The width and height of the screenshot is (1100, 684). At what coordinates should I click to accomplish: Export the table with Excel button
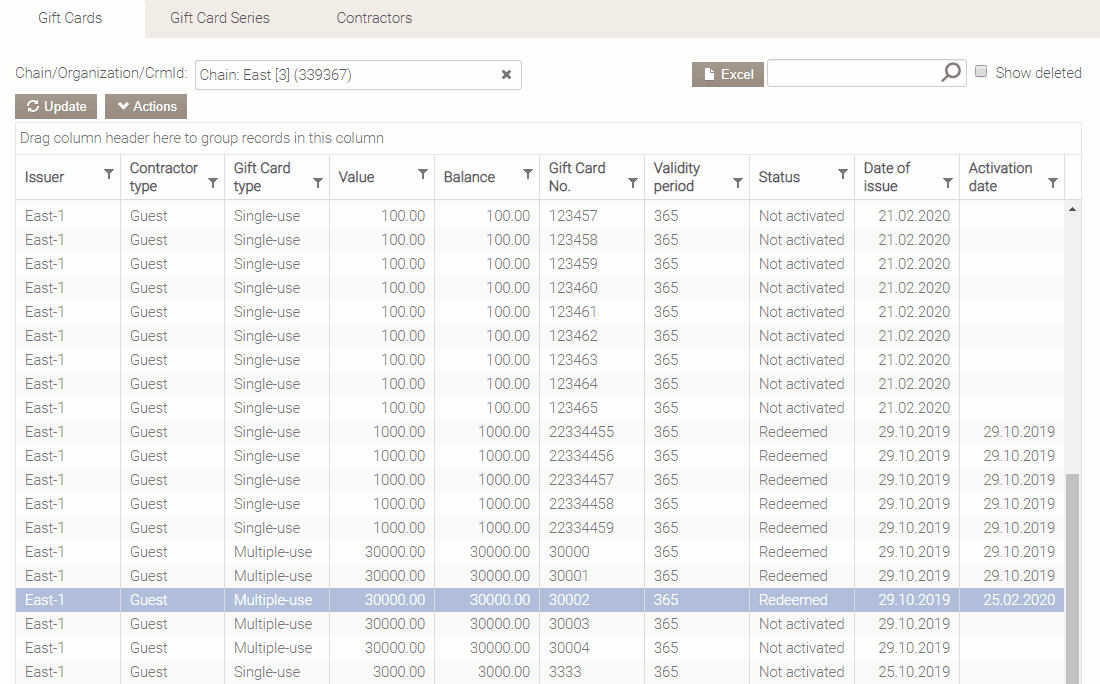point(728,74)
